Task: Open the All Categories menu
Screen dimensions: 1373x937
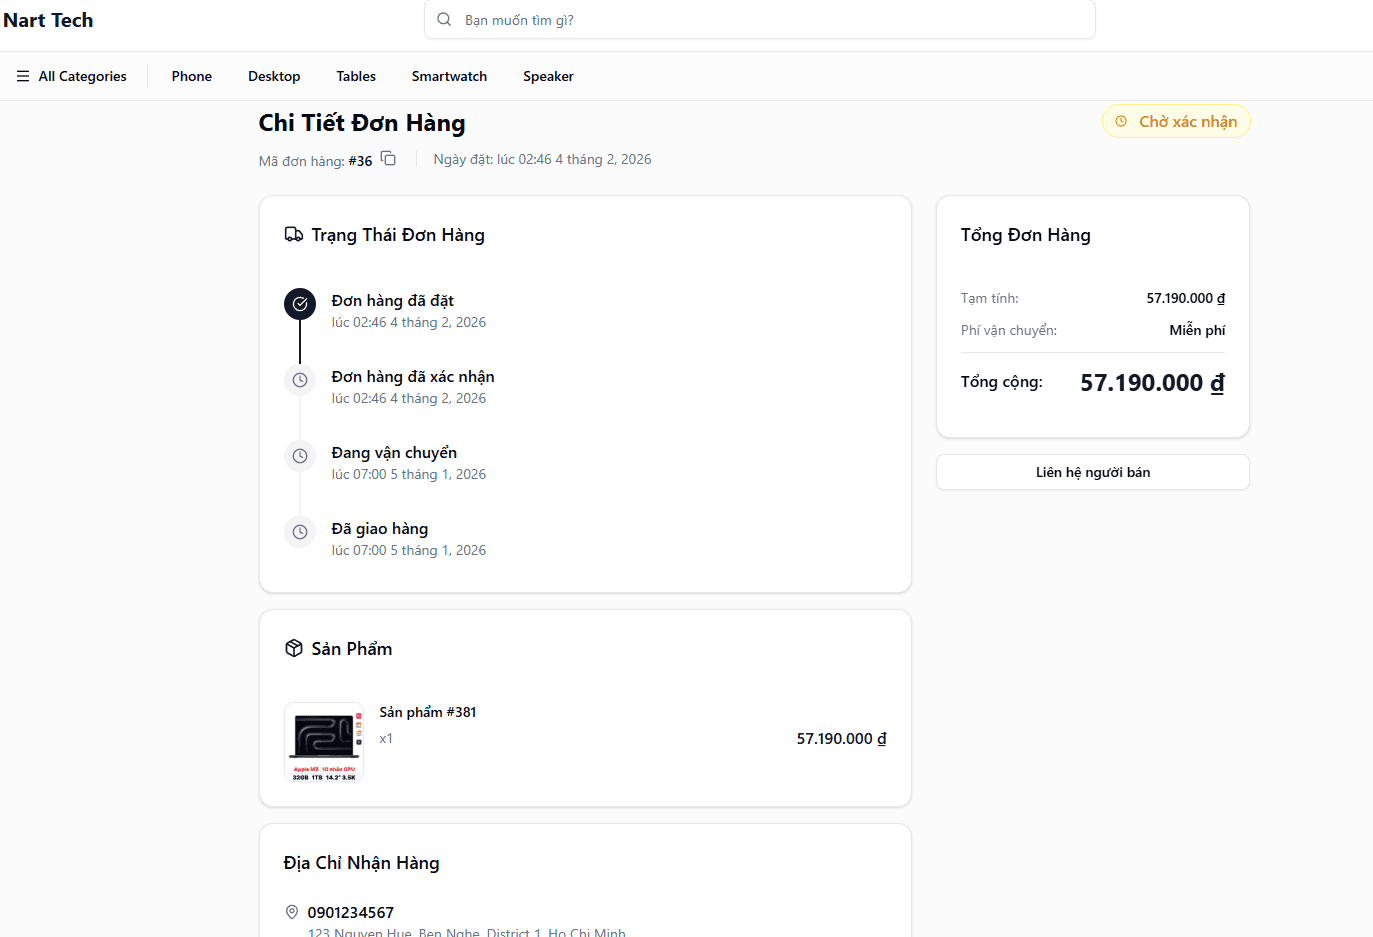Action: (x=82, y=75)
